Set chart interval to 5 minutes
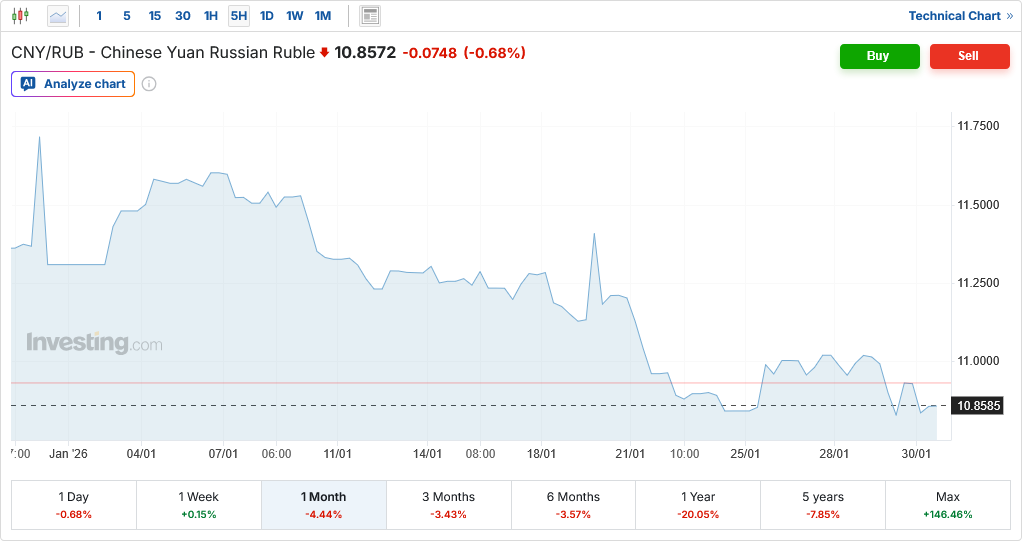 [x=126, y=16]
